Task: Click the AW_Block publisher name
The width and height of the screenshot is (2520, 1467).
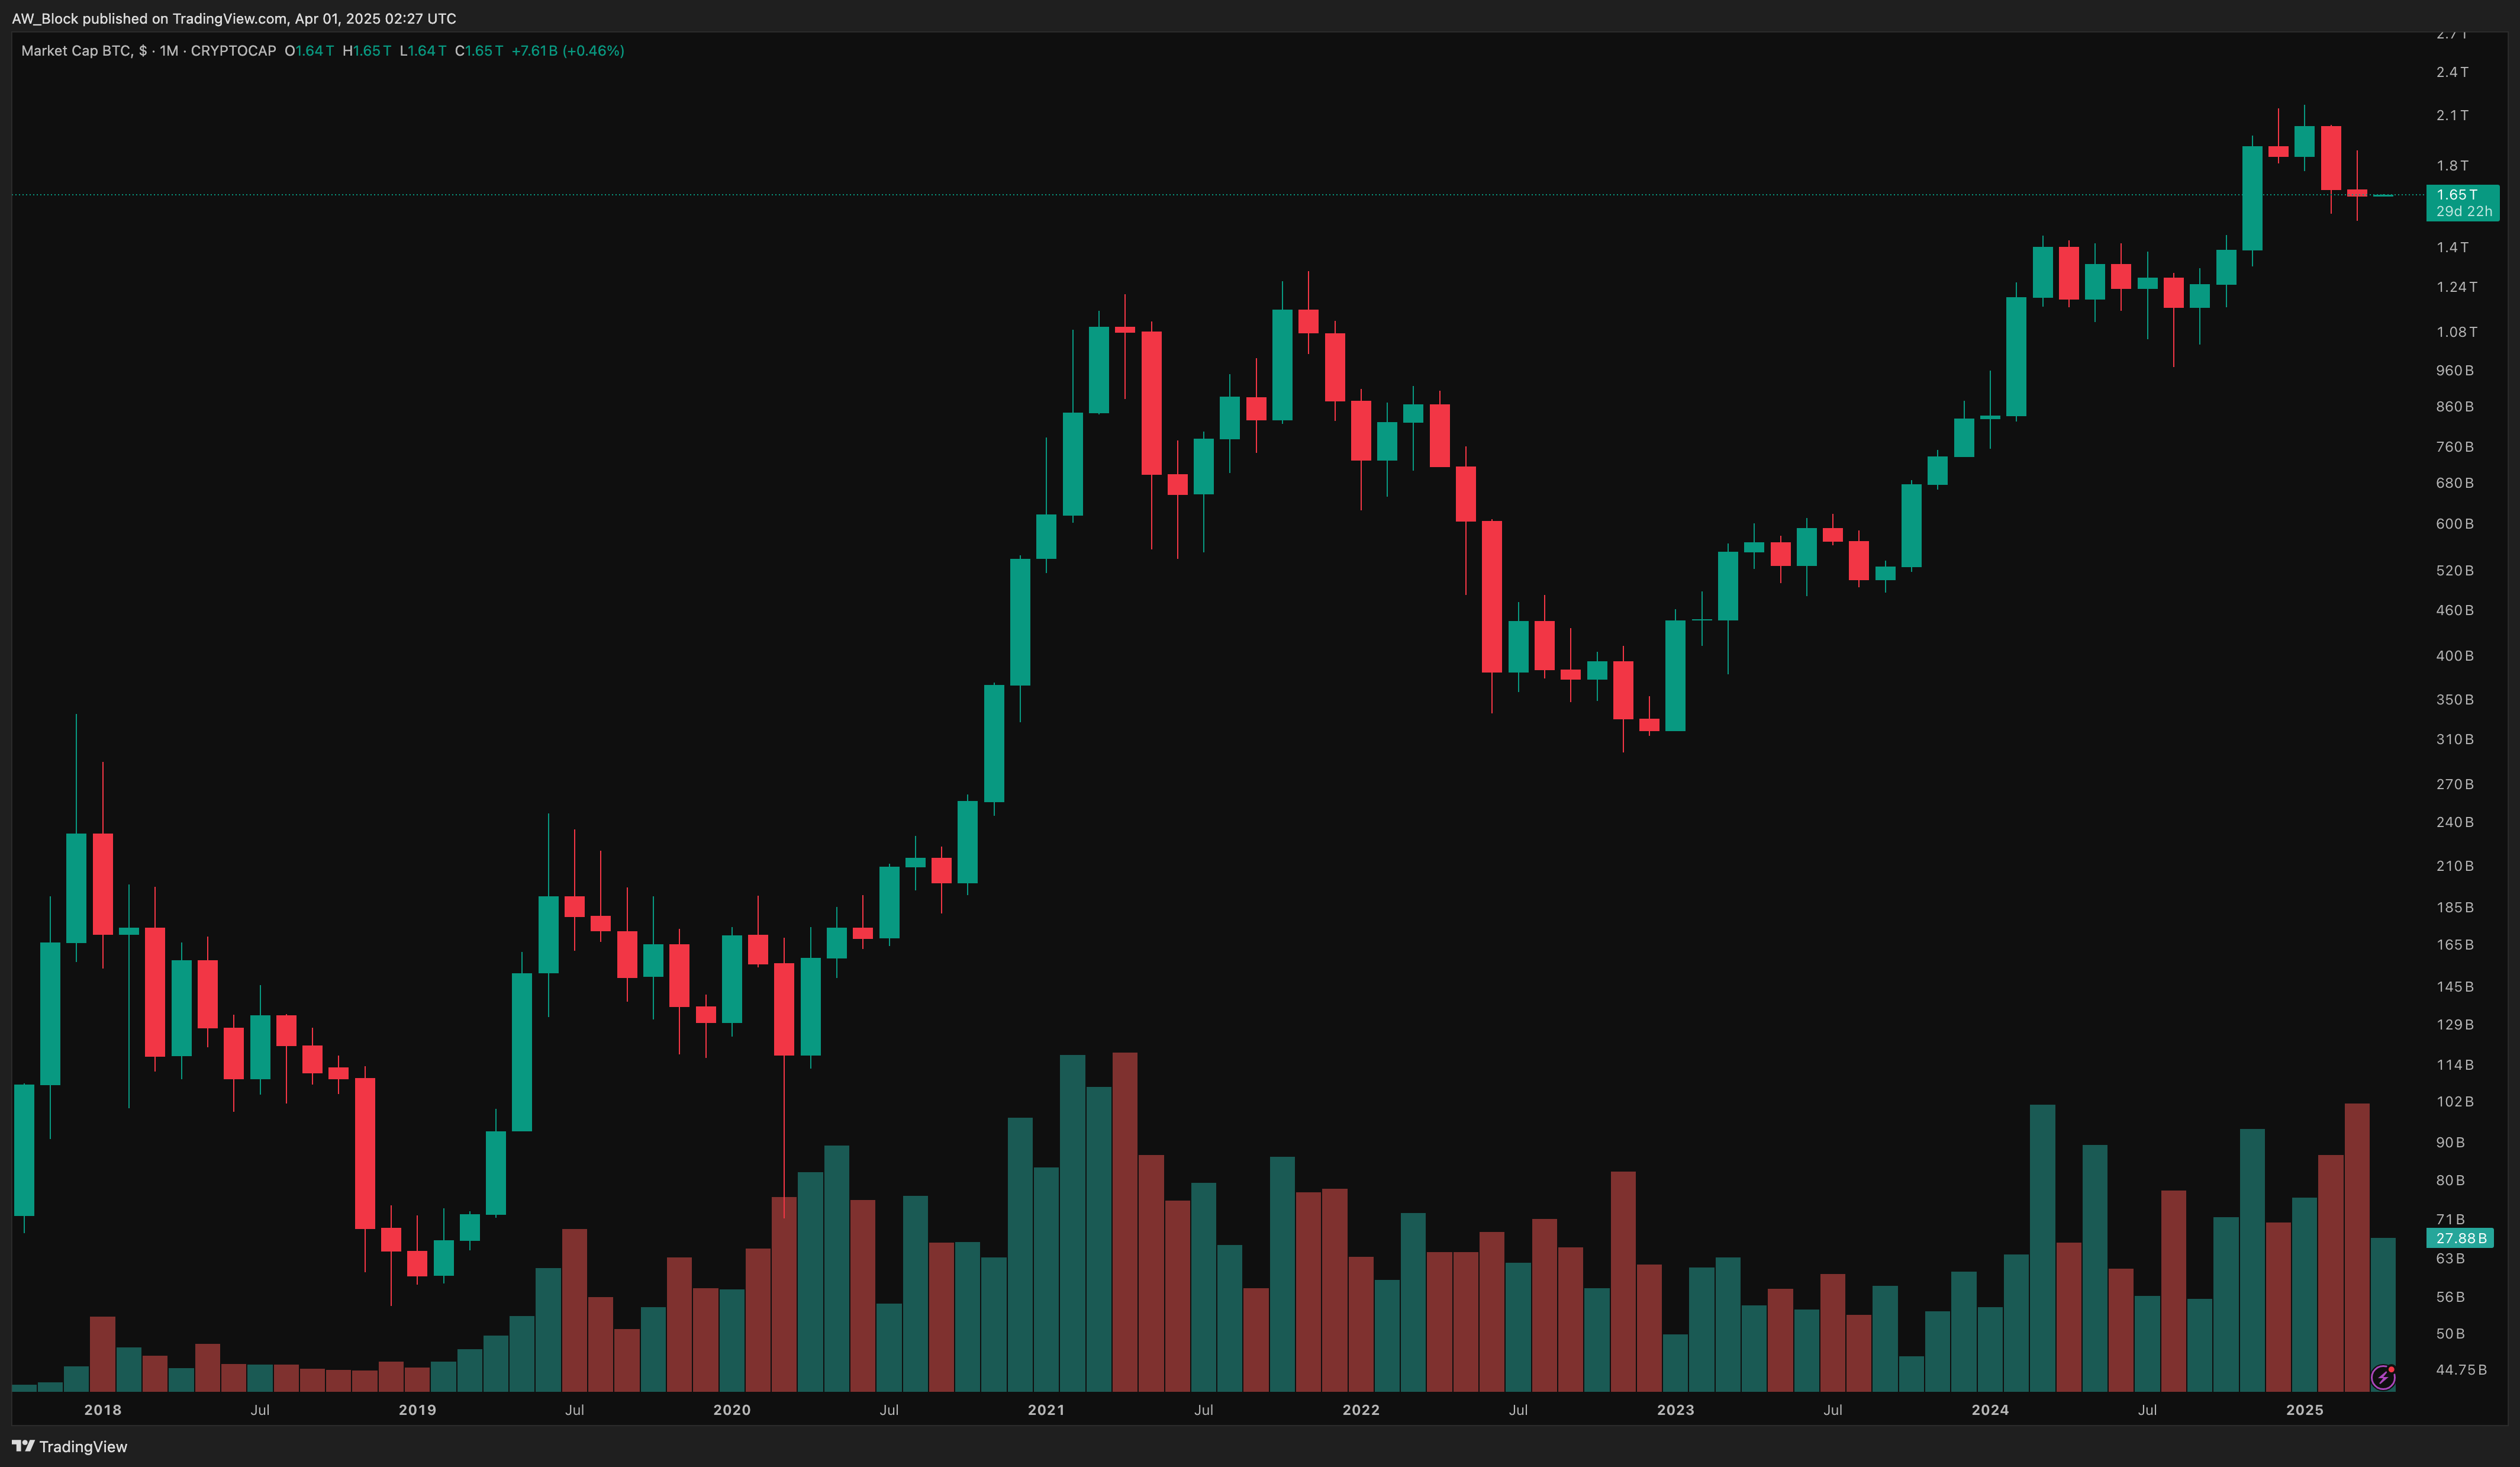Action: [x=44, y=18]
